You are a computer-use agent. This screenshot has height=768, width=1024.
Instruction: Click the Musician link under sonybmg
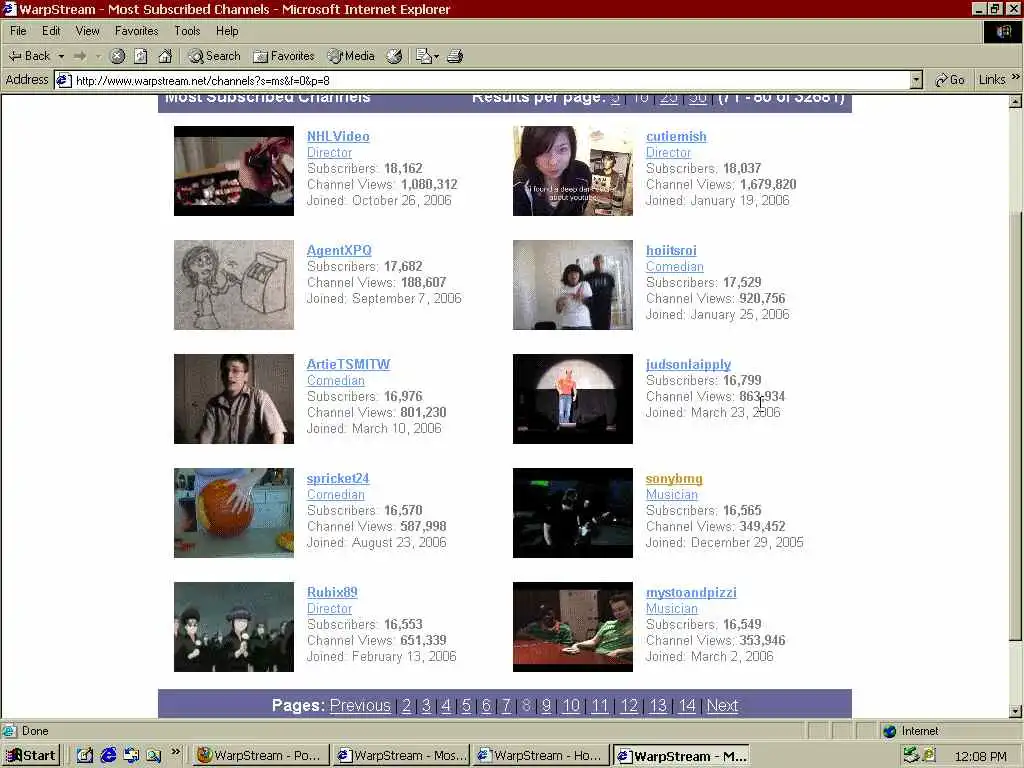[671, 494]
